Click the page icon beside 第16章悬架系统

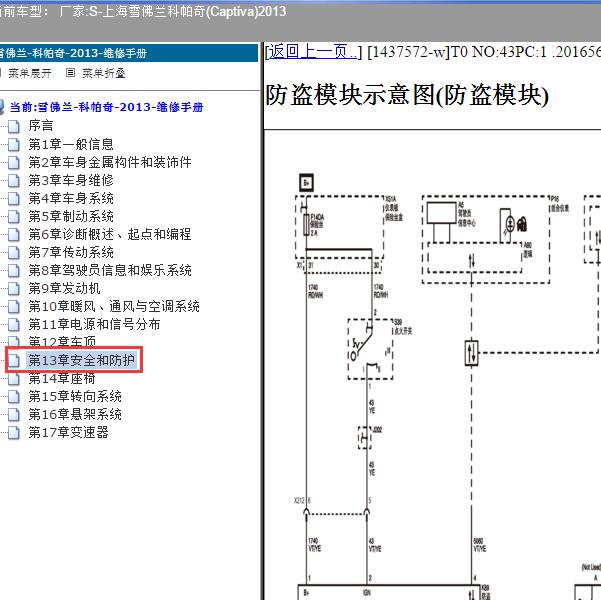pos(14,415)
